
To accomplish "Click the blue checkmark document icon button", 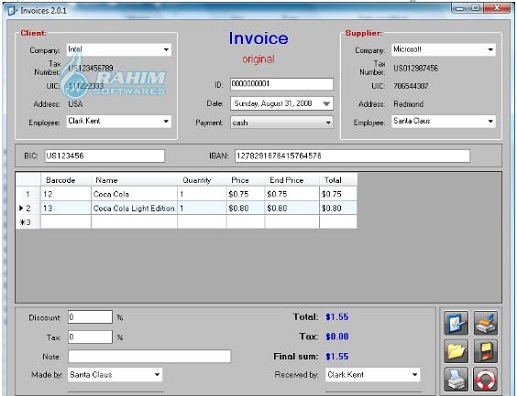I will (456, 323).
